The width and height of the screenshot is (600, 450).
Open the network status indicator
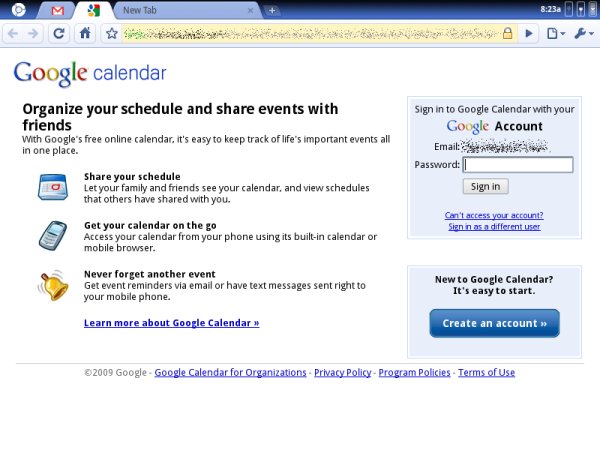pyautogui.click(x=581, y=9)
